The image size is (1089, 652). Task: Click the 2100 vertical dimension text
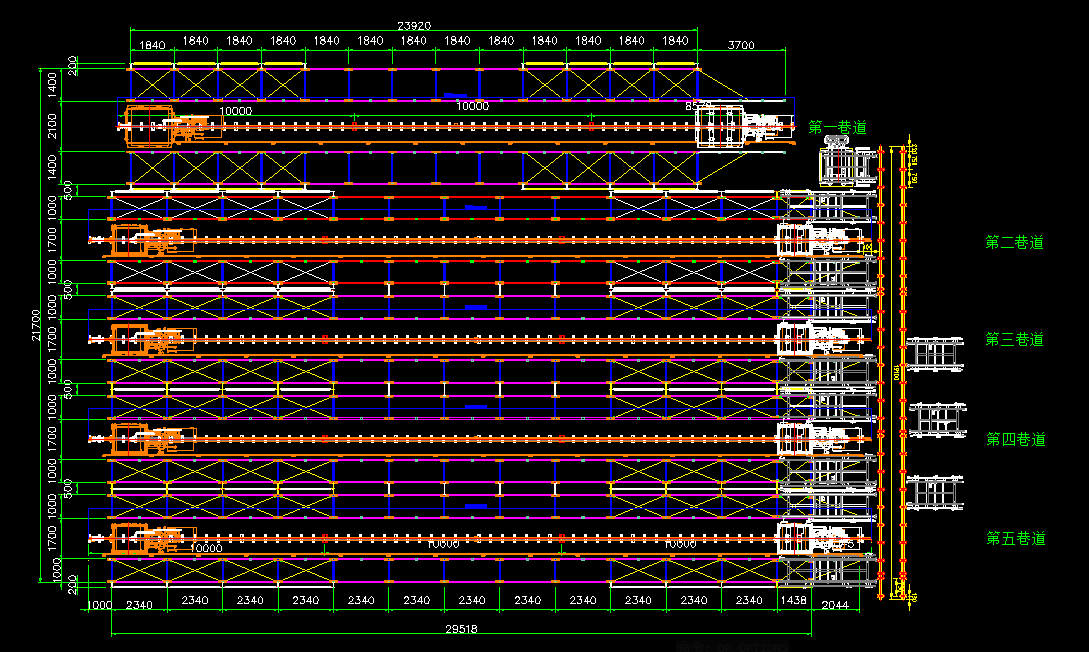(x=53, y=127)
